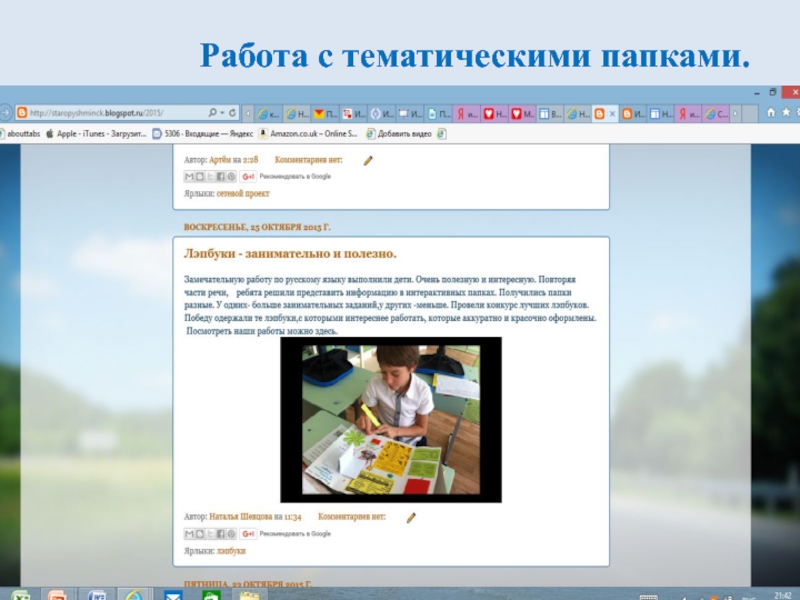Open Mail app from taskbar
This screenshot has width=800, height=600.
[173, 595]
